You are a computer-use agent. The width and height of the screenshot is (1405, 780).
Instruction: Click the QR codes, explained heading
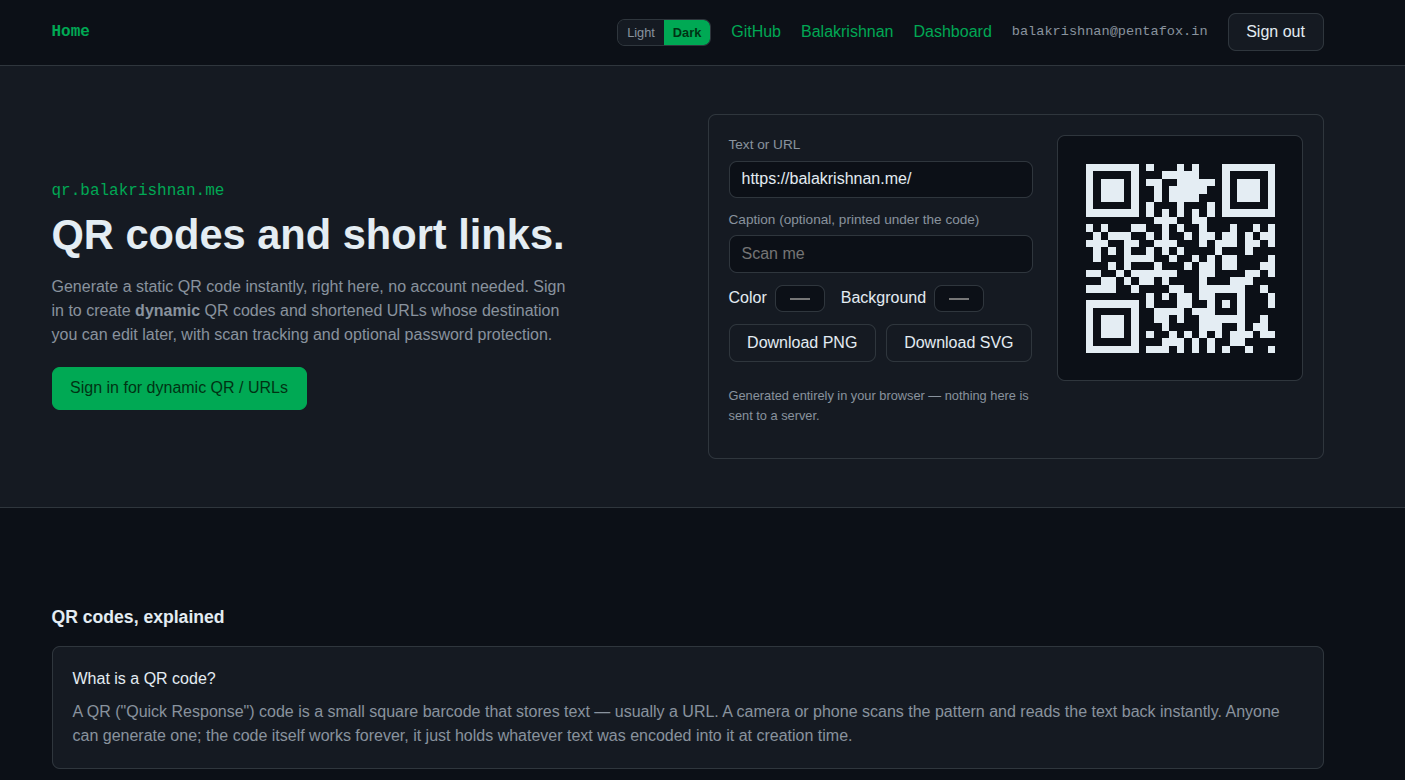[138, 617]
